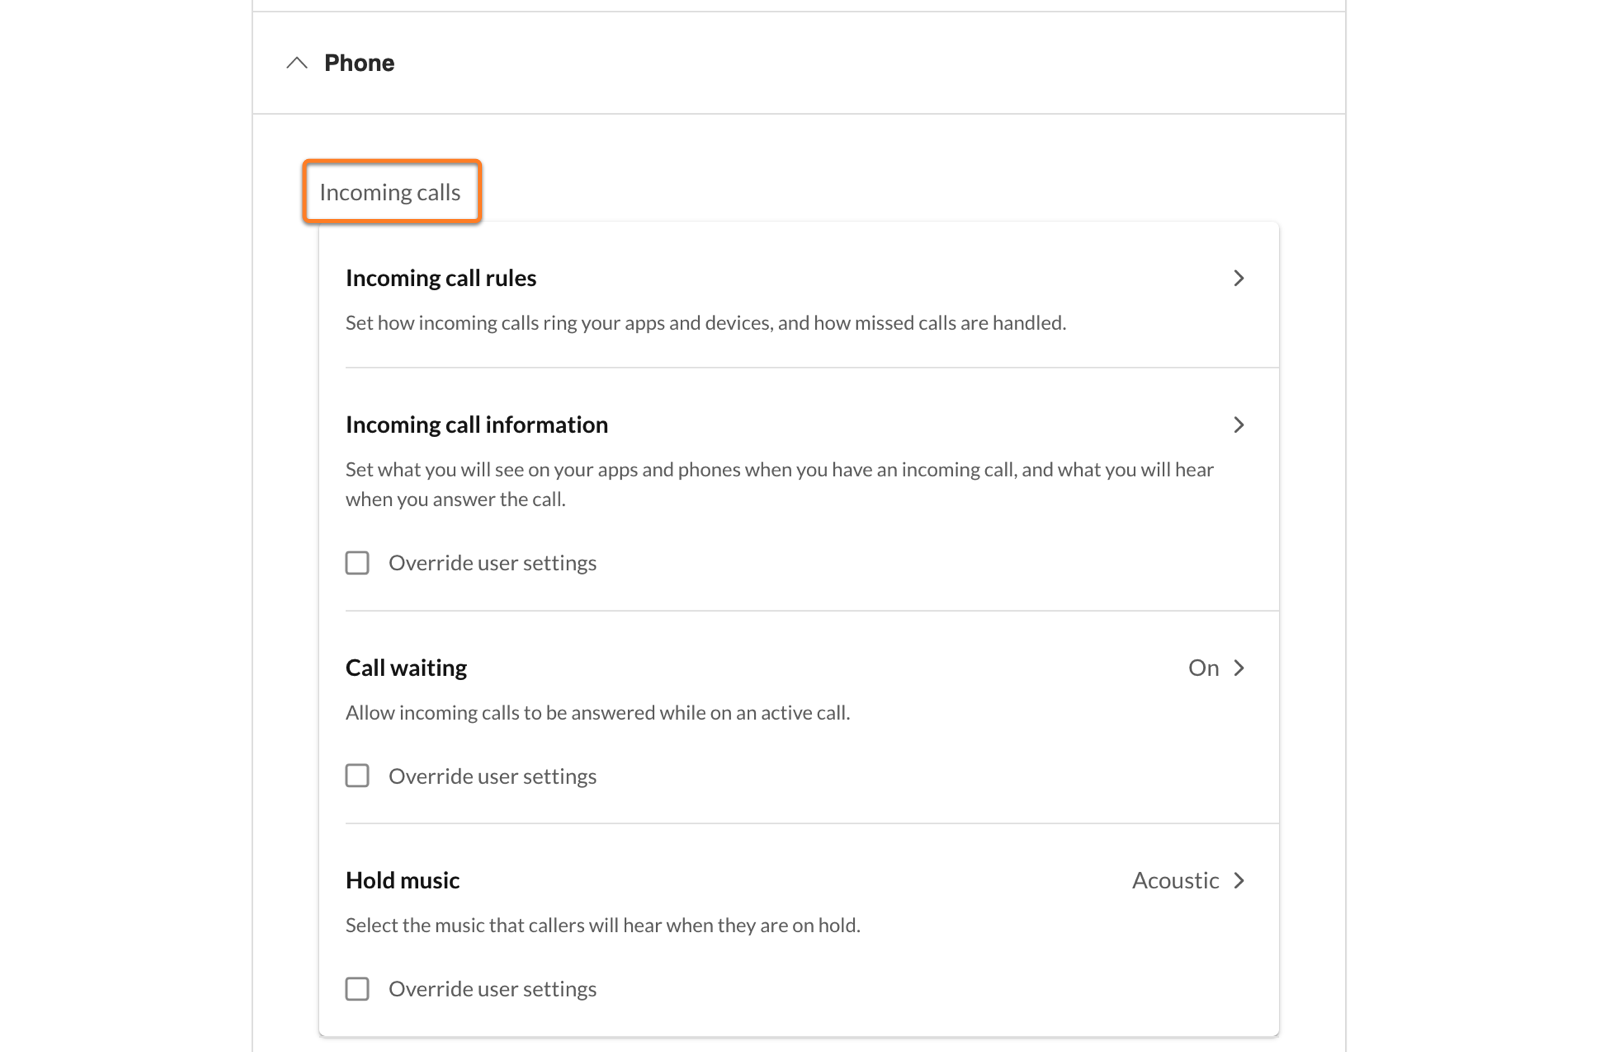Select the highlighted Incoming calls label

click(x=390, y=192)
